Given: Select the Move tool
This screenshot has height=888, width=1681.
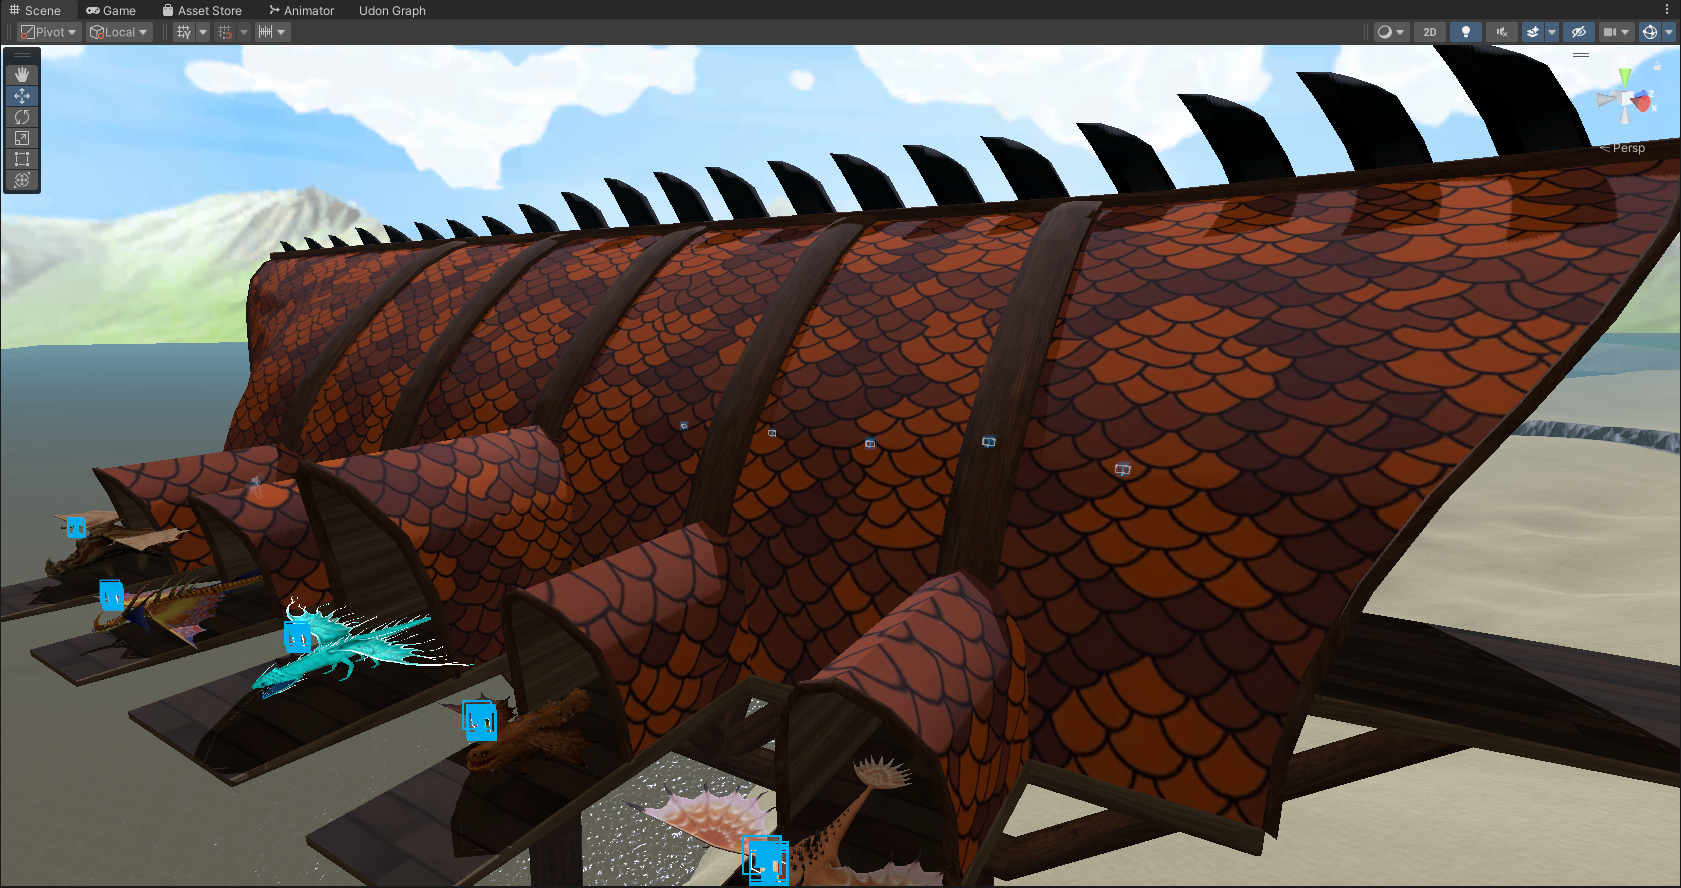Looking at the screenshot, I should point(22,96).
